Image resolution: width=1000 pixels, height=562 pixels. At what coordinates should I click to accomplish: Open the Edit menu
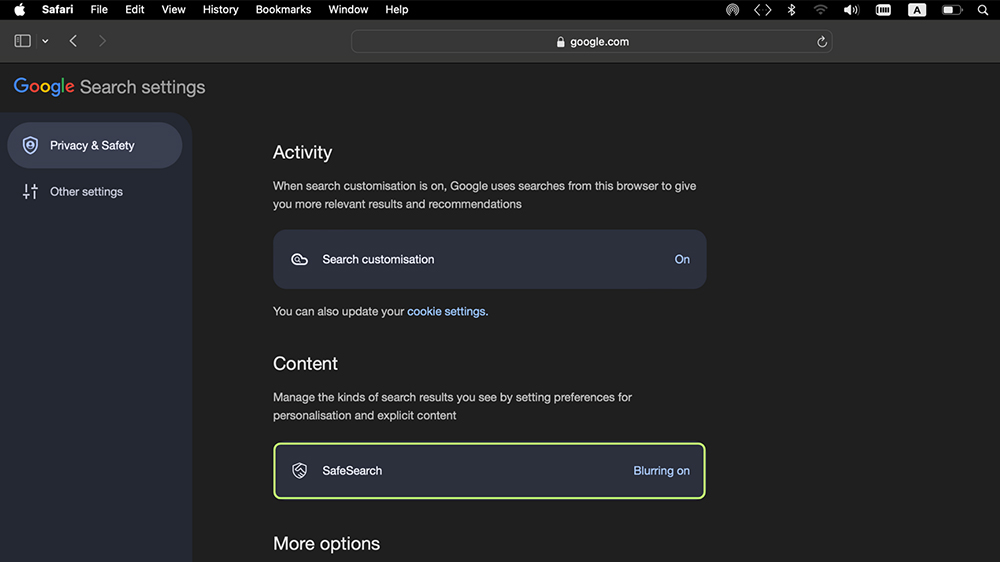coord(135,10)
